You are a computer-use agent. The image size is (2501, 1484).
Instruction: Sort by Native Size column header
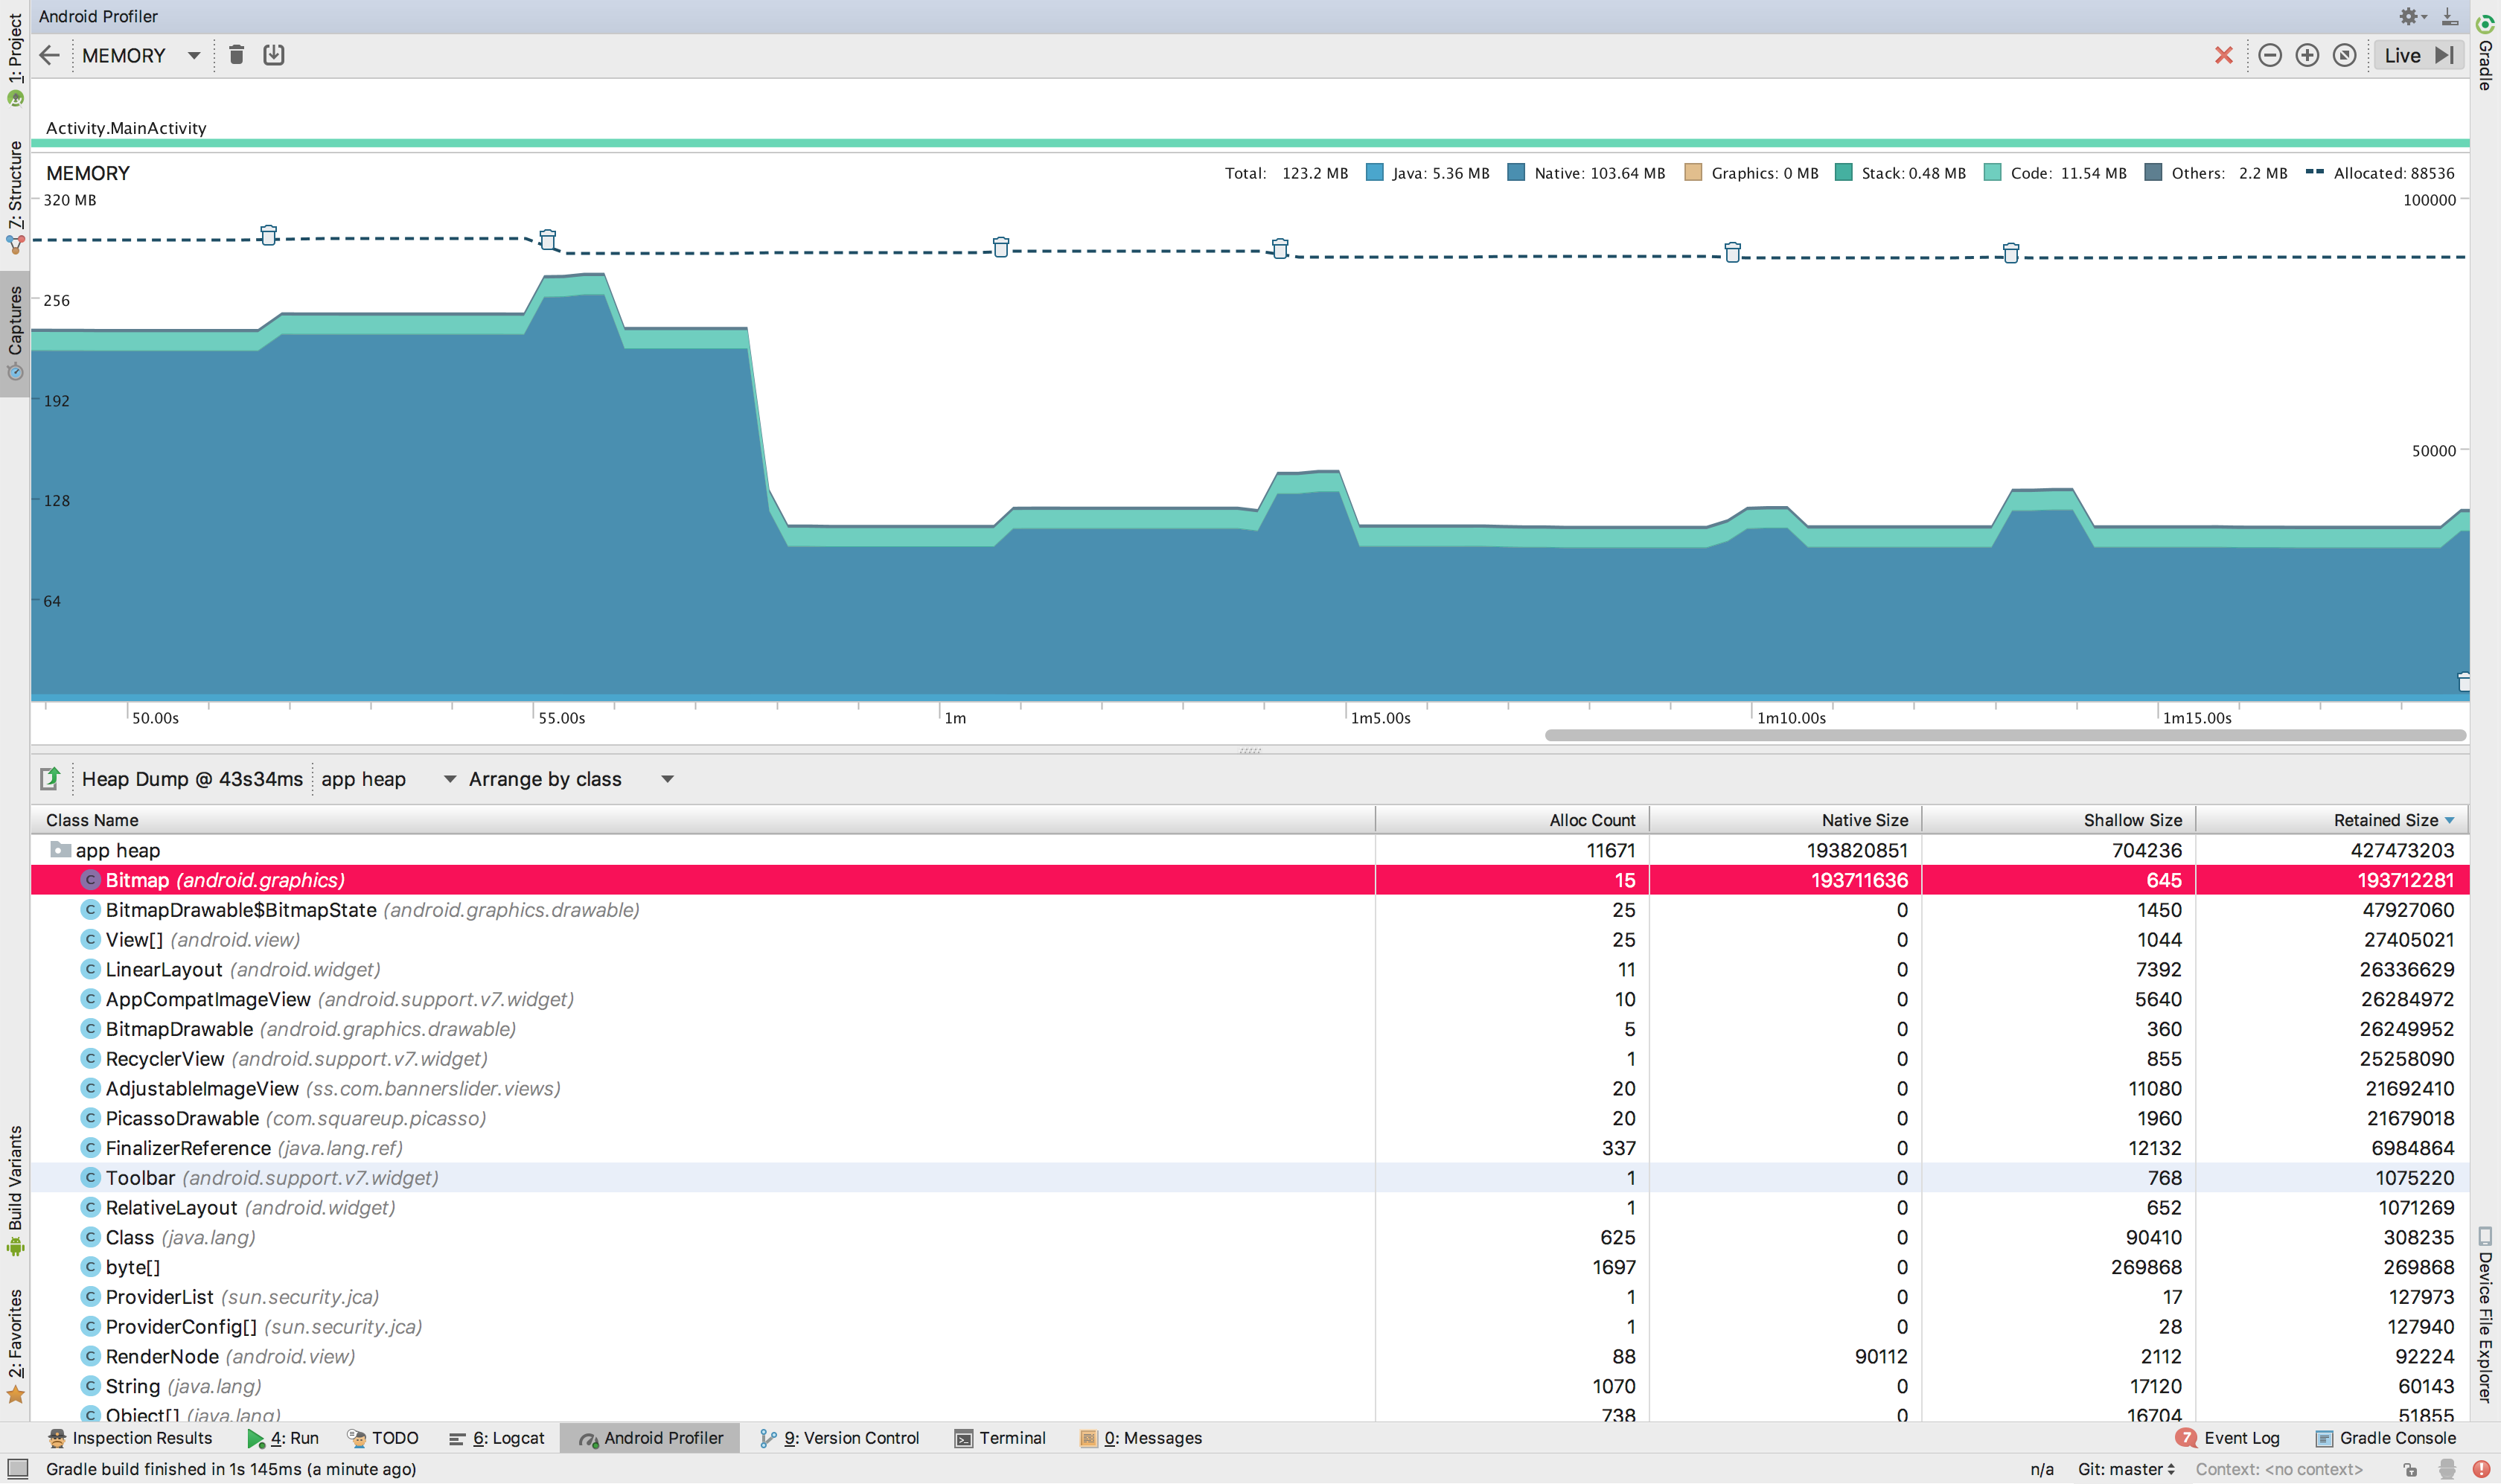(1785, 820)
